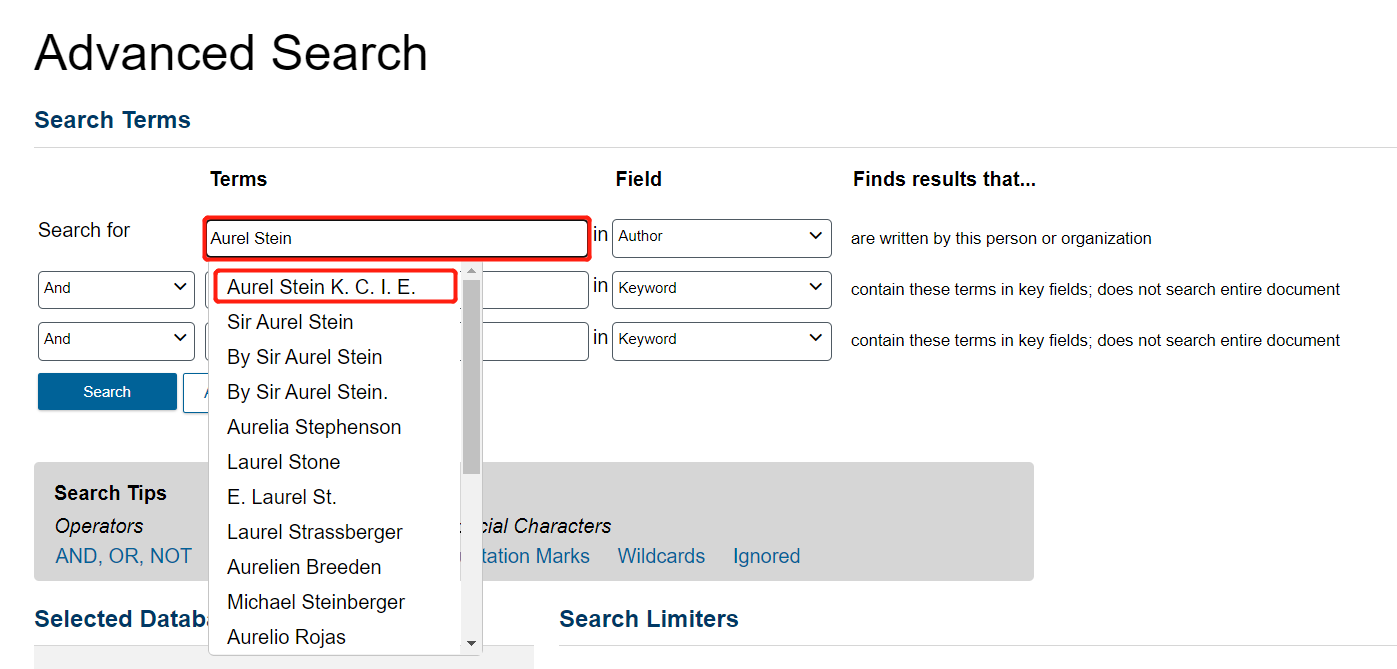1397x669 pixels.
Task: Click inside the Aurel Stein search input
Action: click(396, 238)
